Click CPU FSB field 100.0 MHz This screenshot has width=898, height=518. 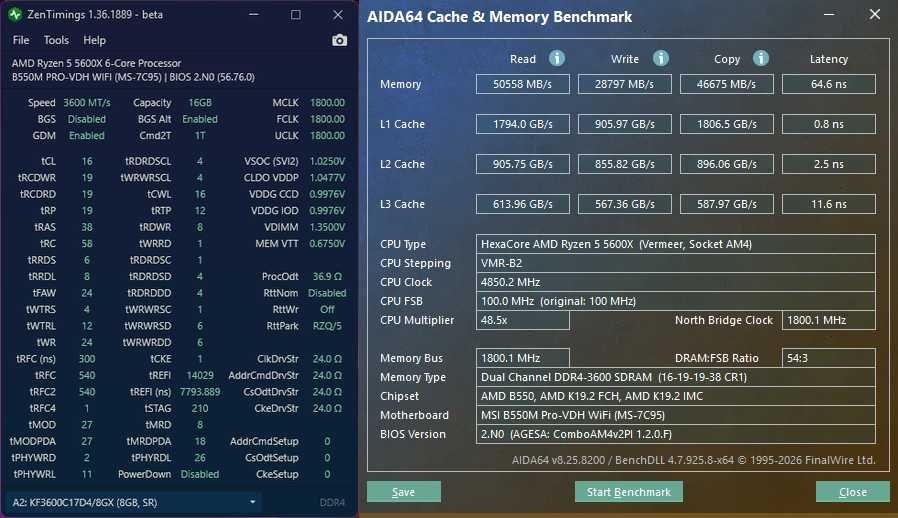point(676,301)
